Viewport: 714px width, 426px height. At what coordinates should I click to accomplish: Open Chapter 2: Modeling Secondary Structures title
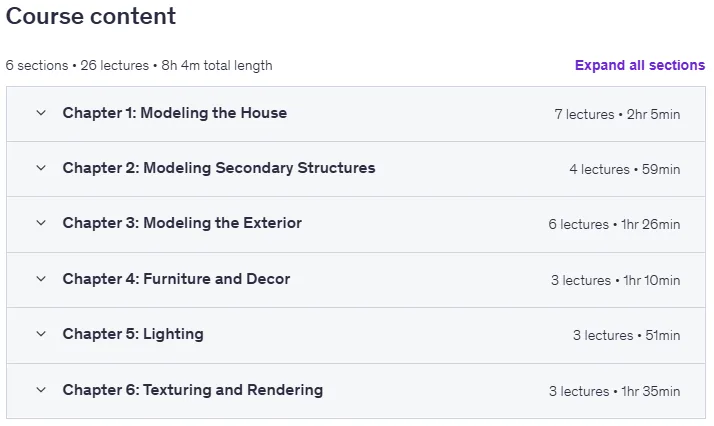click(219, 168)
